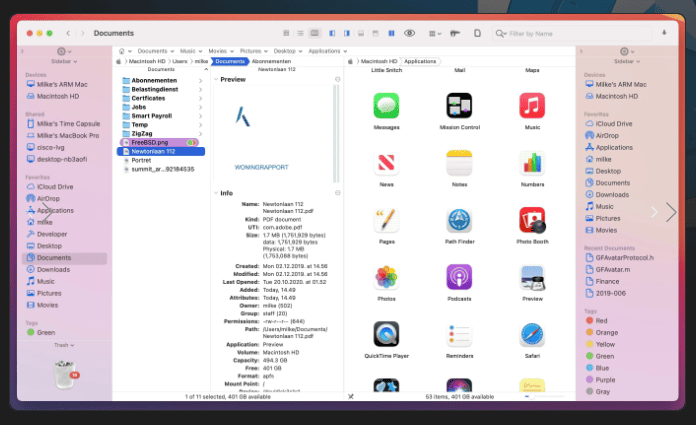Click Abonnementen in the path bar
This screenshot has width=696, height=425.
[271, 61]
